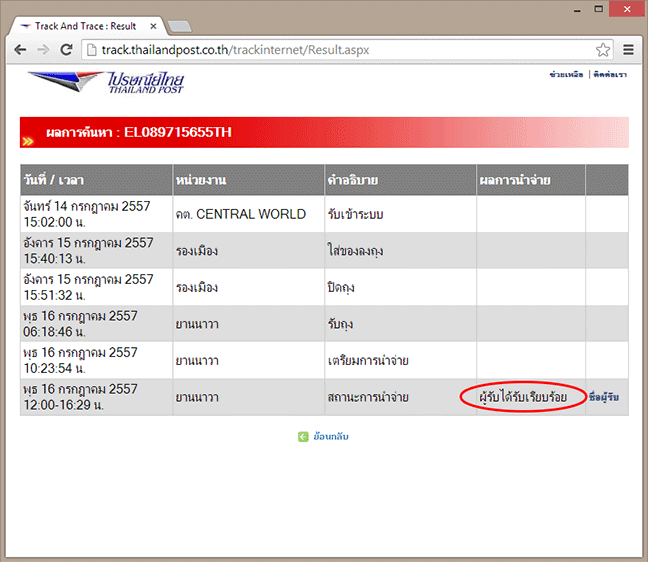
Task: Click the browser forward arrow button
Action: click(x=43, y=49)
